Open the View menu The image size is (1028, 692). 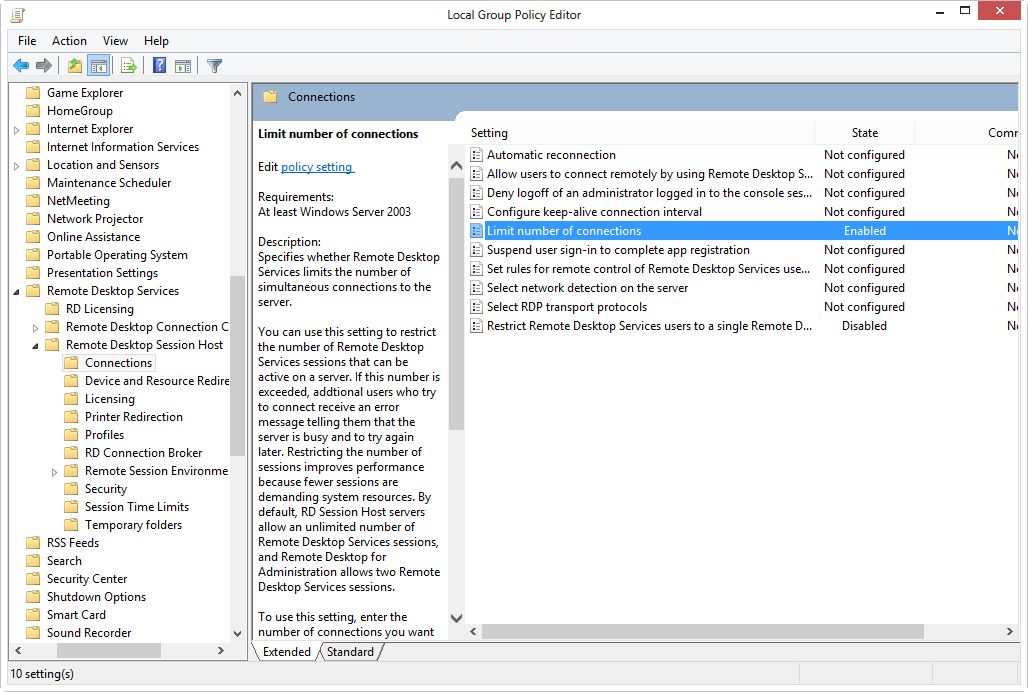coord(114,41)
